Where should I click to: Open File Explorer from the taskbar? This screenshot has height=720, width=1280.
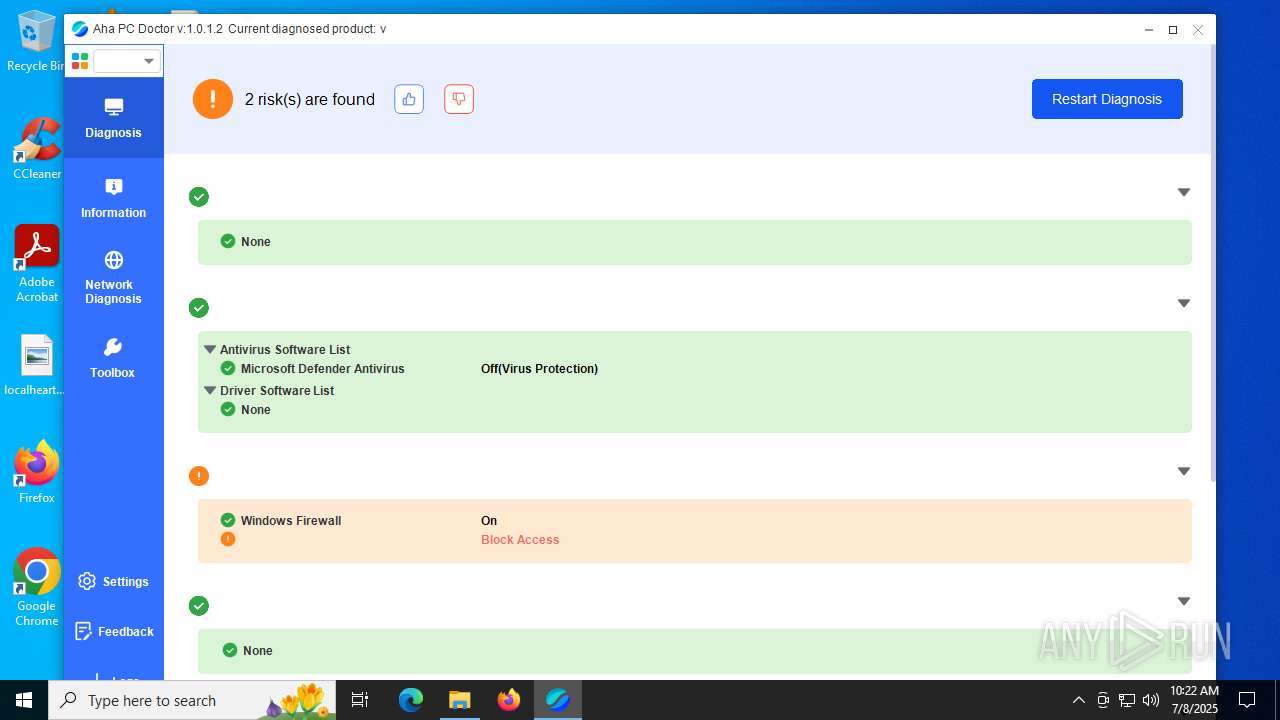(459, 700)
